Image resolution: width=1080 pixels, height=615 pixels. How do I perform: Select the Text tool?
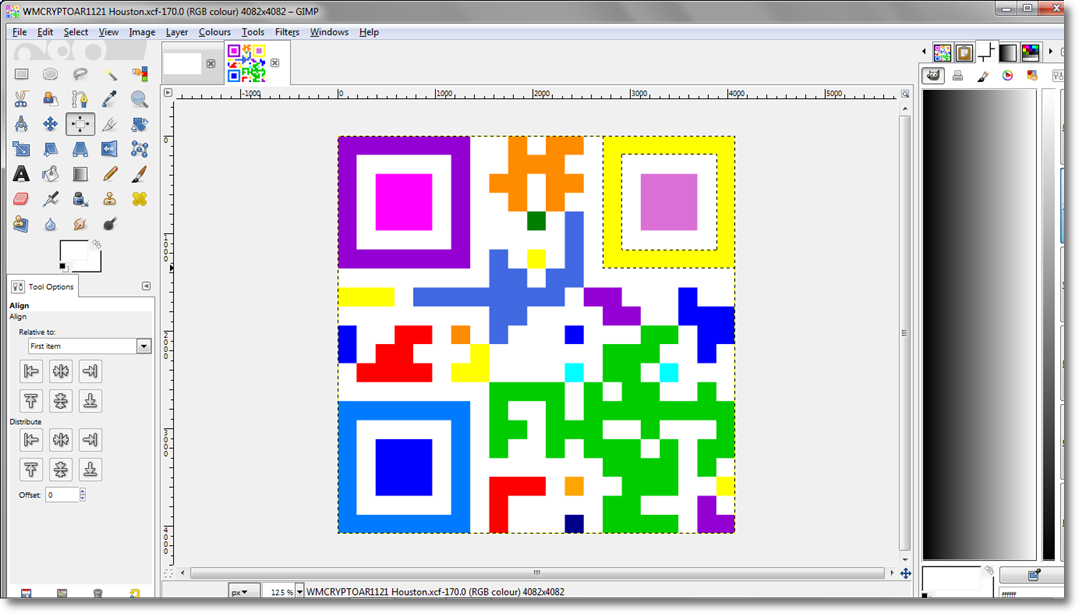(21, 174)
